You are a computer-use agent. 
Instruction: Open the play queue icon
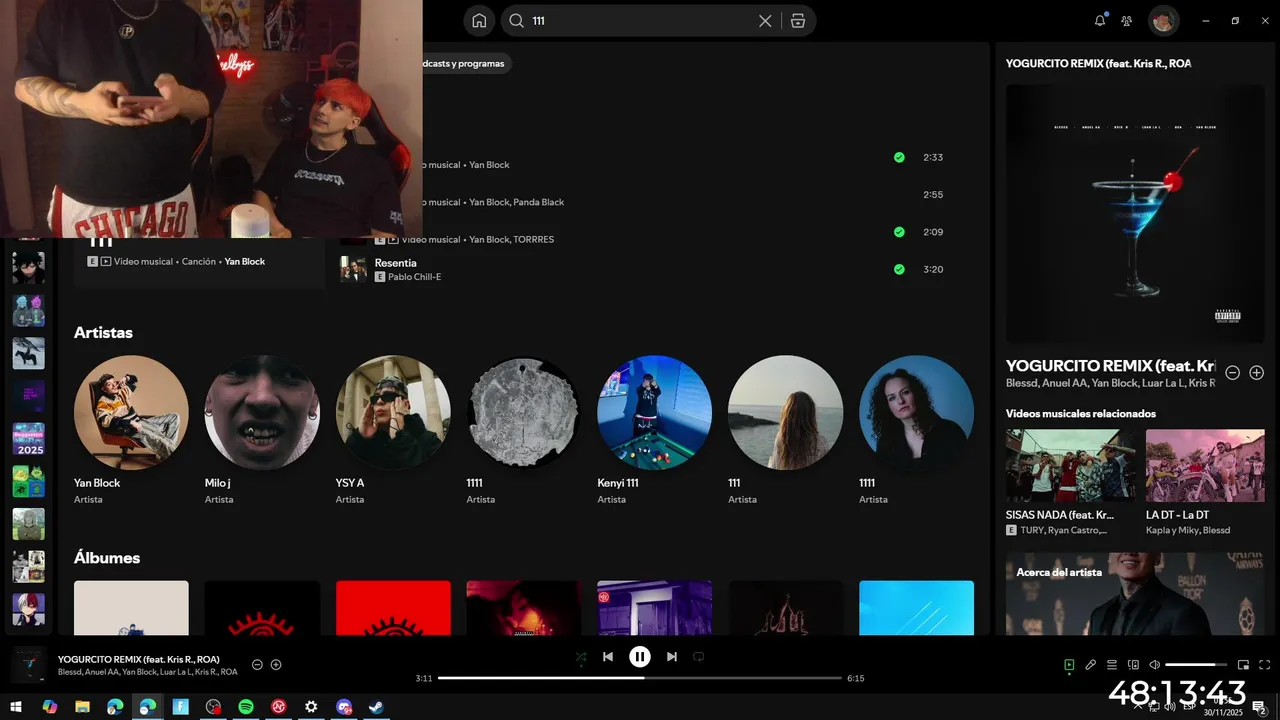coord(1111,665)
